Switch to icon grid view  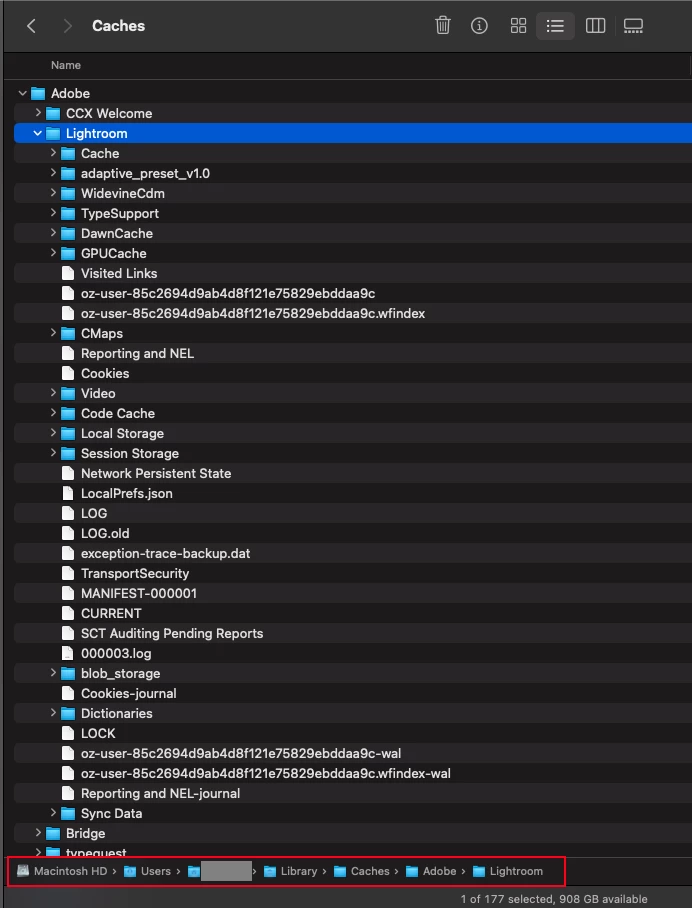click(518, 25)
